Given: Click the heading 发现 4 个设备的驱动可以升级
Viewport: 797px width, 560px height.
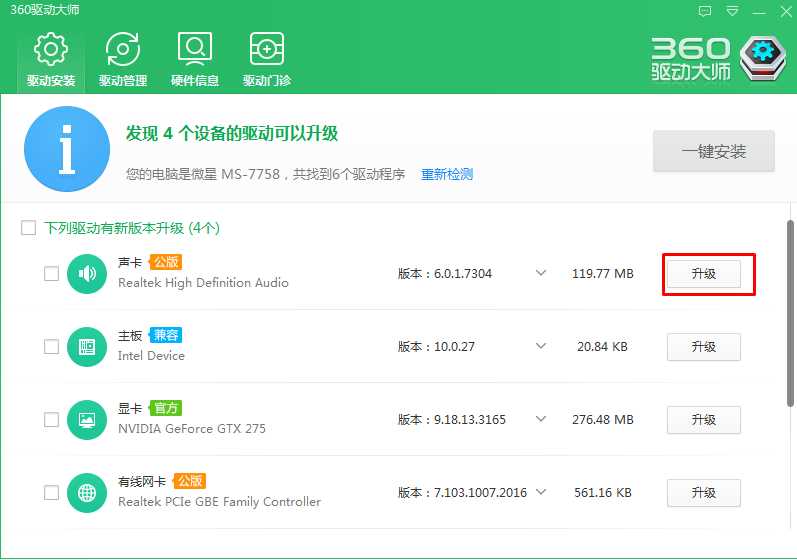Looking at the screenshot, I should (x=232, y=134).
